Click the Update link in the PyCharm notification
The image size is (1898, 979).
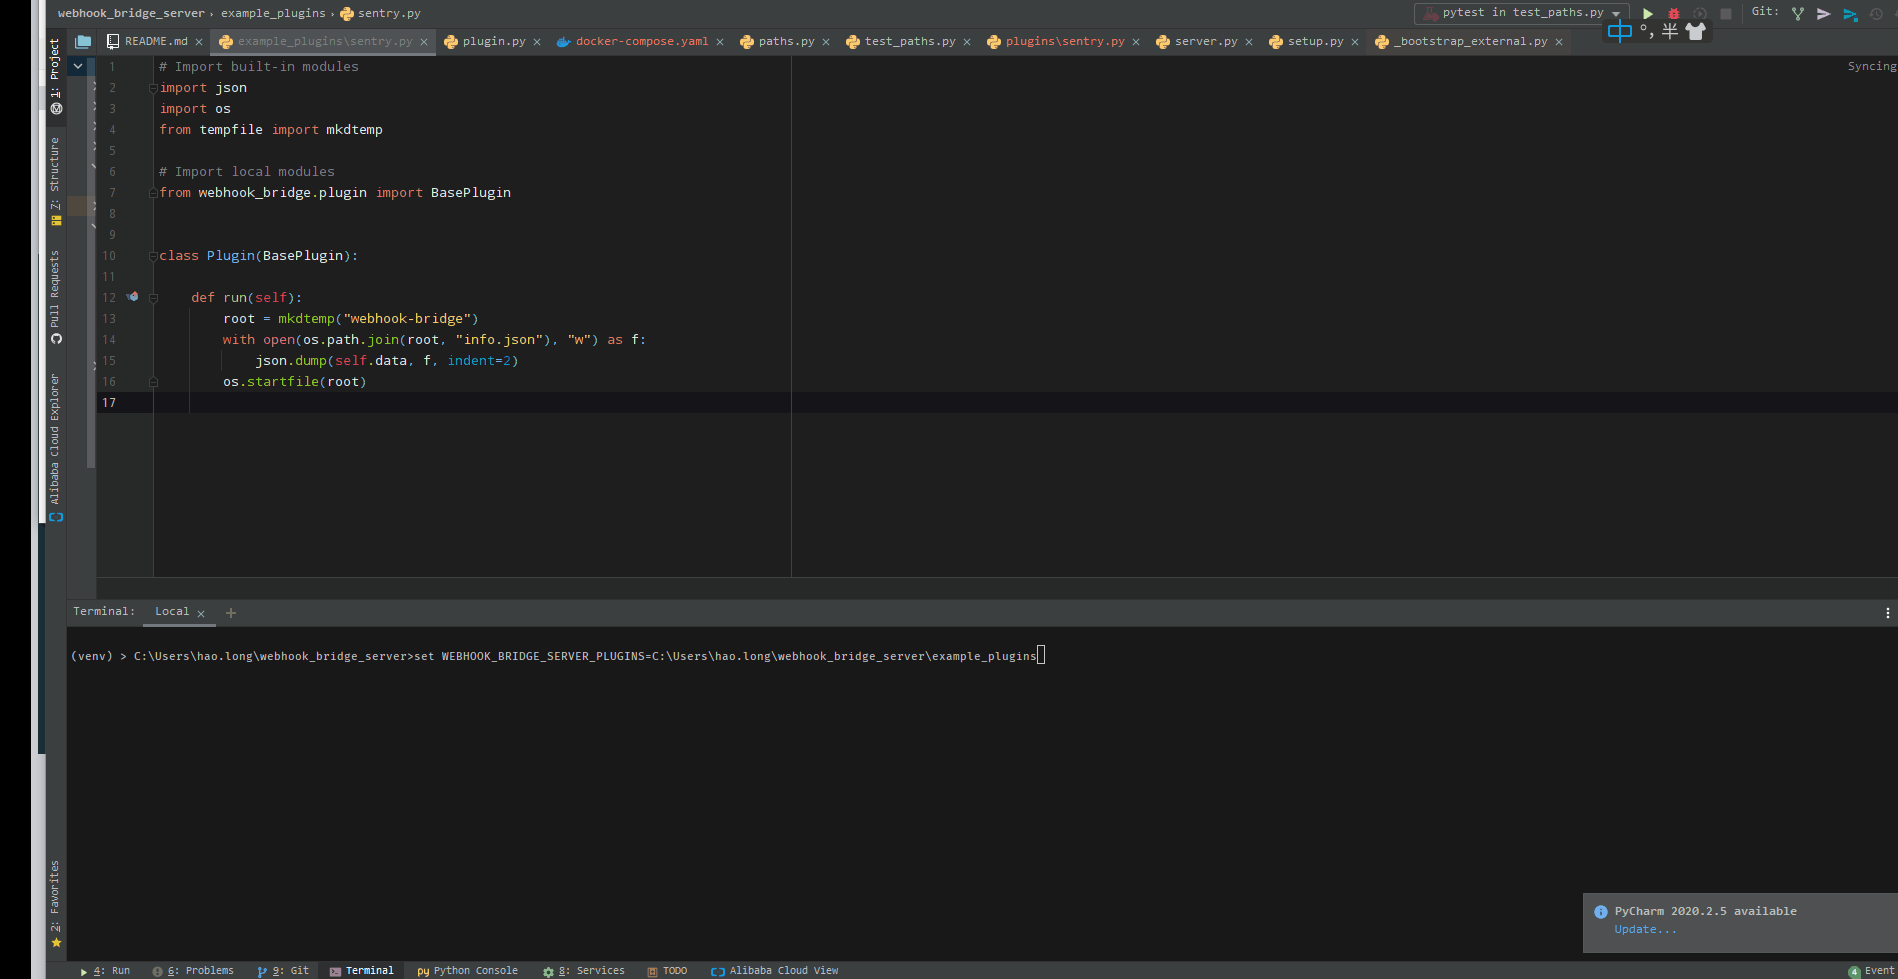pos(1645,929)
